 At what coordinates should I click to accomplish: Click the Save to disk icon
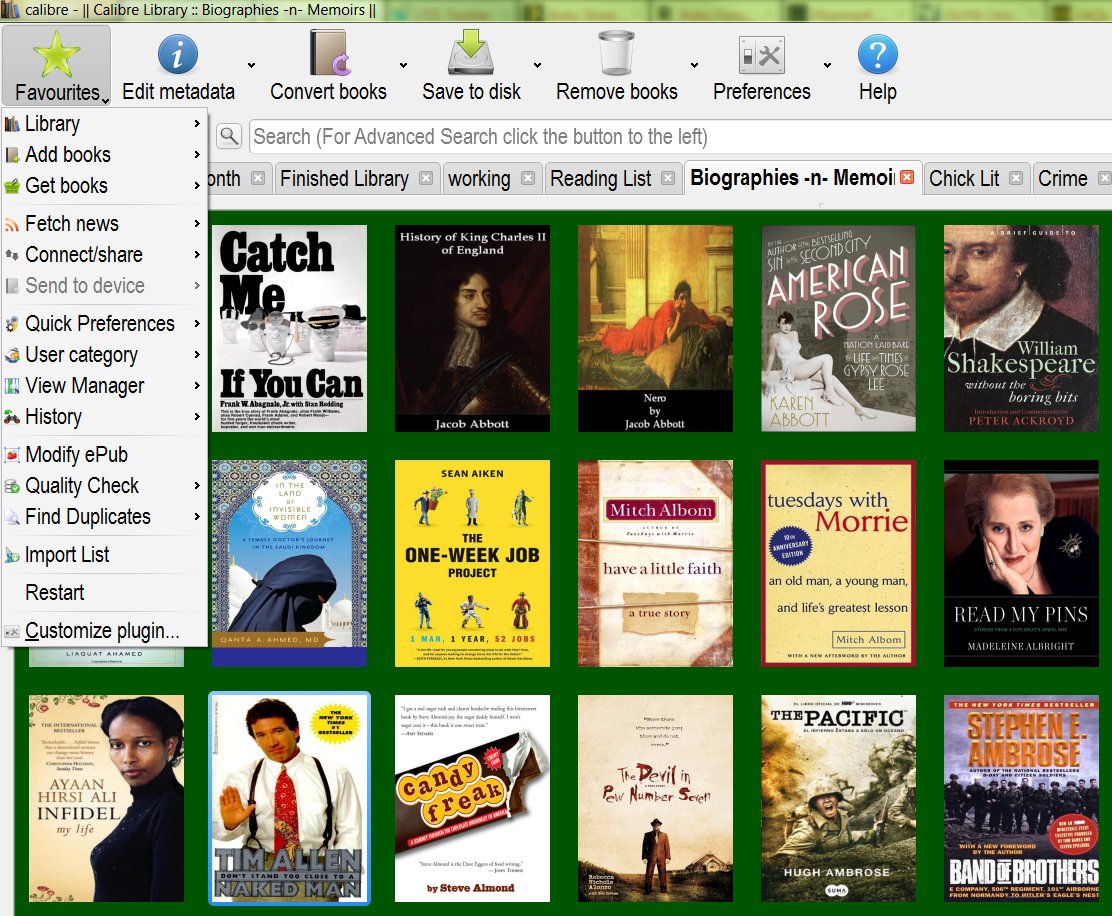pos(471,53)
